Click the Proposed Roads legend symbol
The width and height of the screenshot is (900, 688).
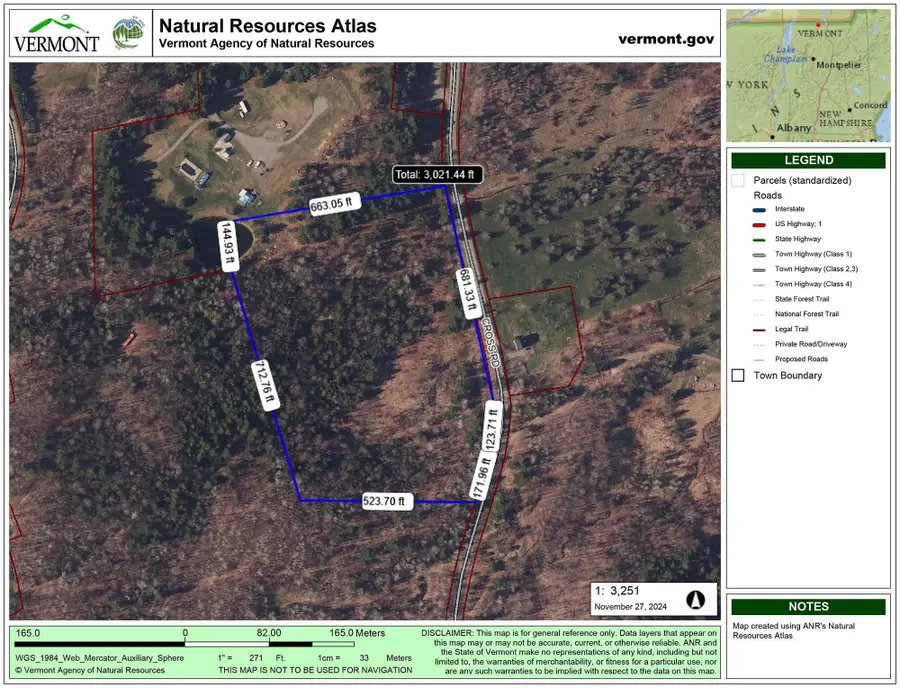pos(759,358)
